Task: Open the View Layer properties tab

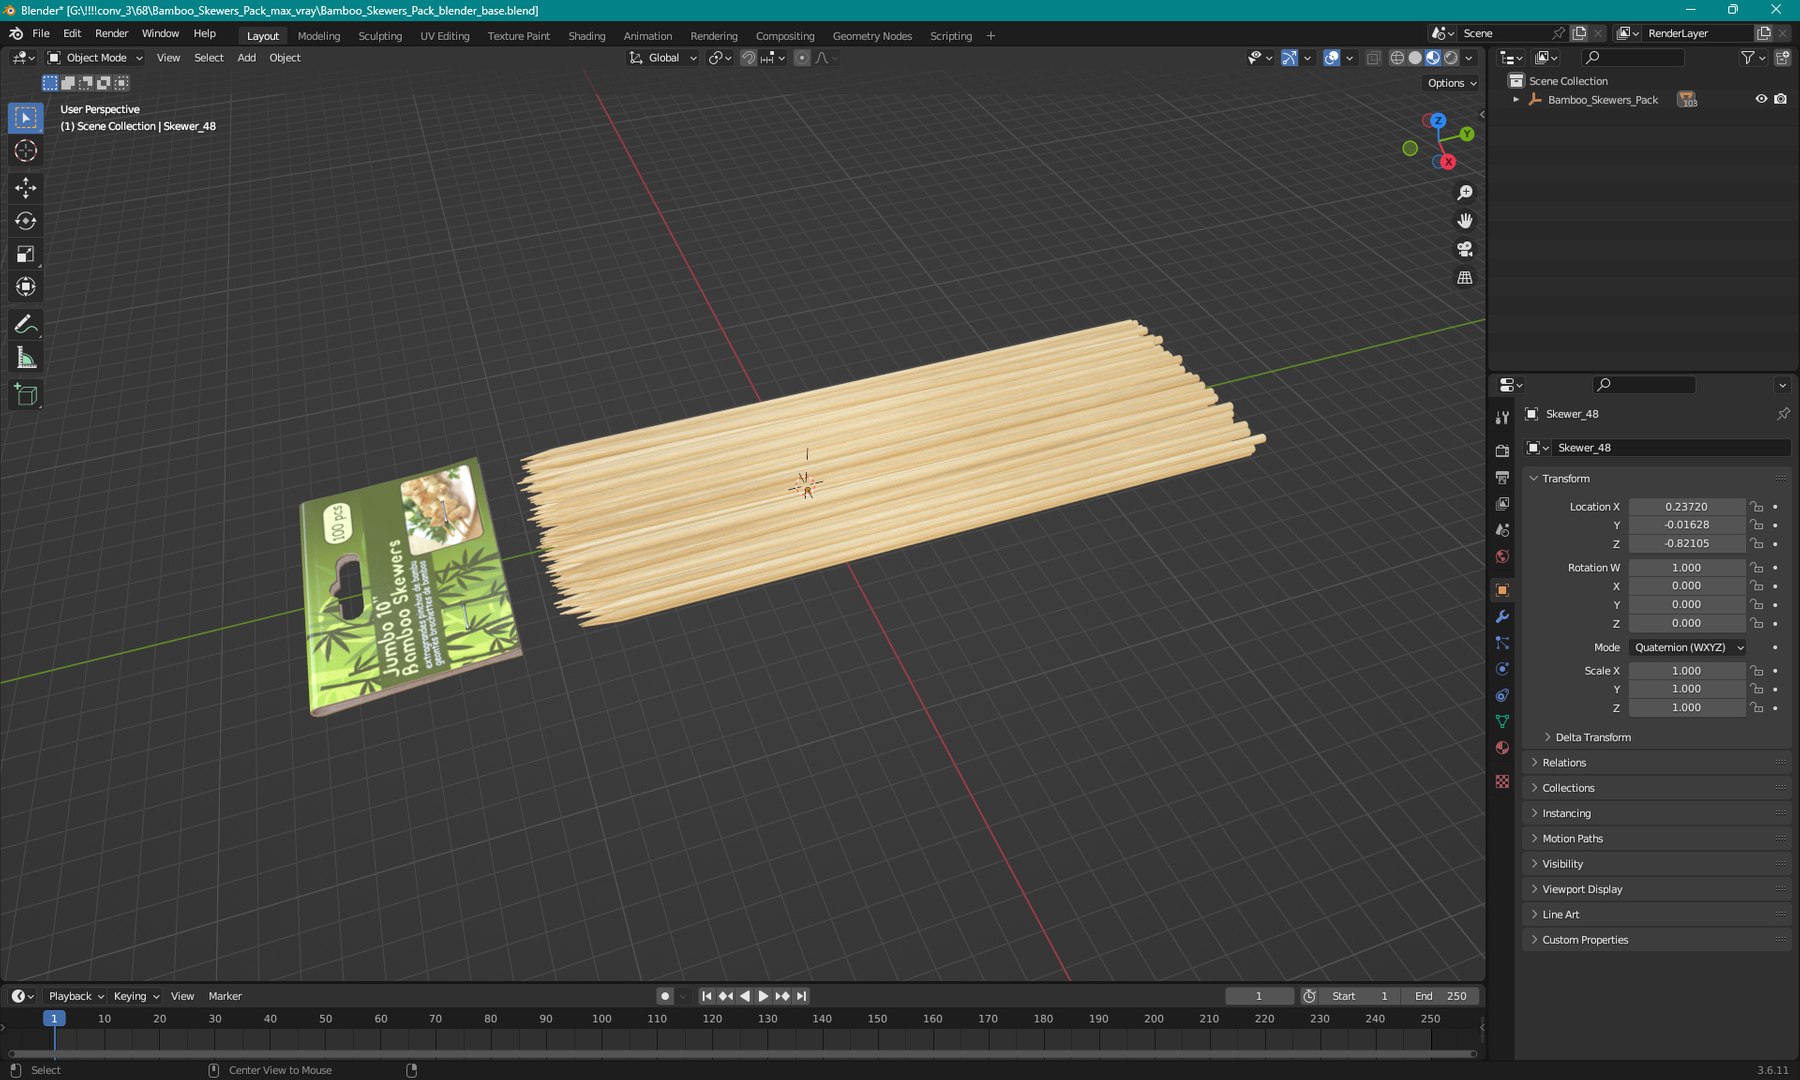Action: tap(1502, 504)
